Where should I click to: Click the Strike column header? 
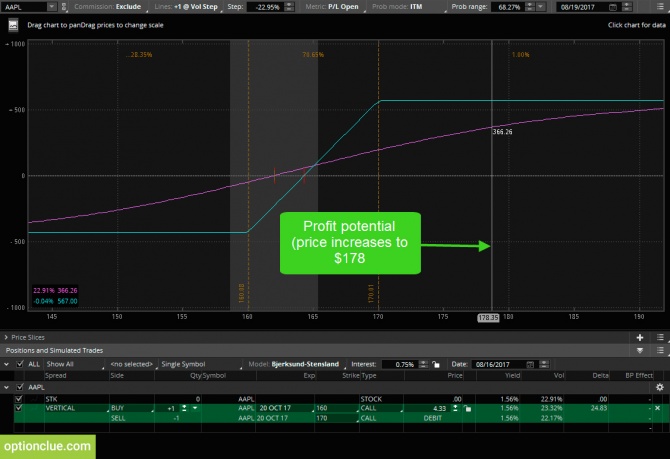[350, 376]
